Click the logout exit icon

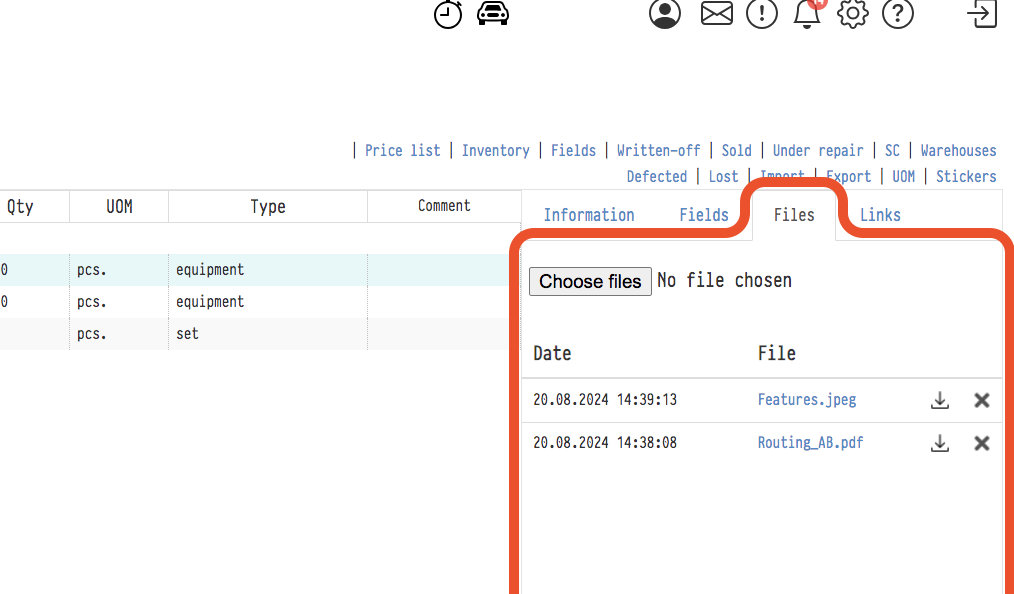[983, 14]
